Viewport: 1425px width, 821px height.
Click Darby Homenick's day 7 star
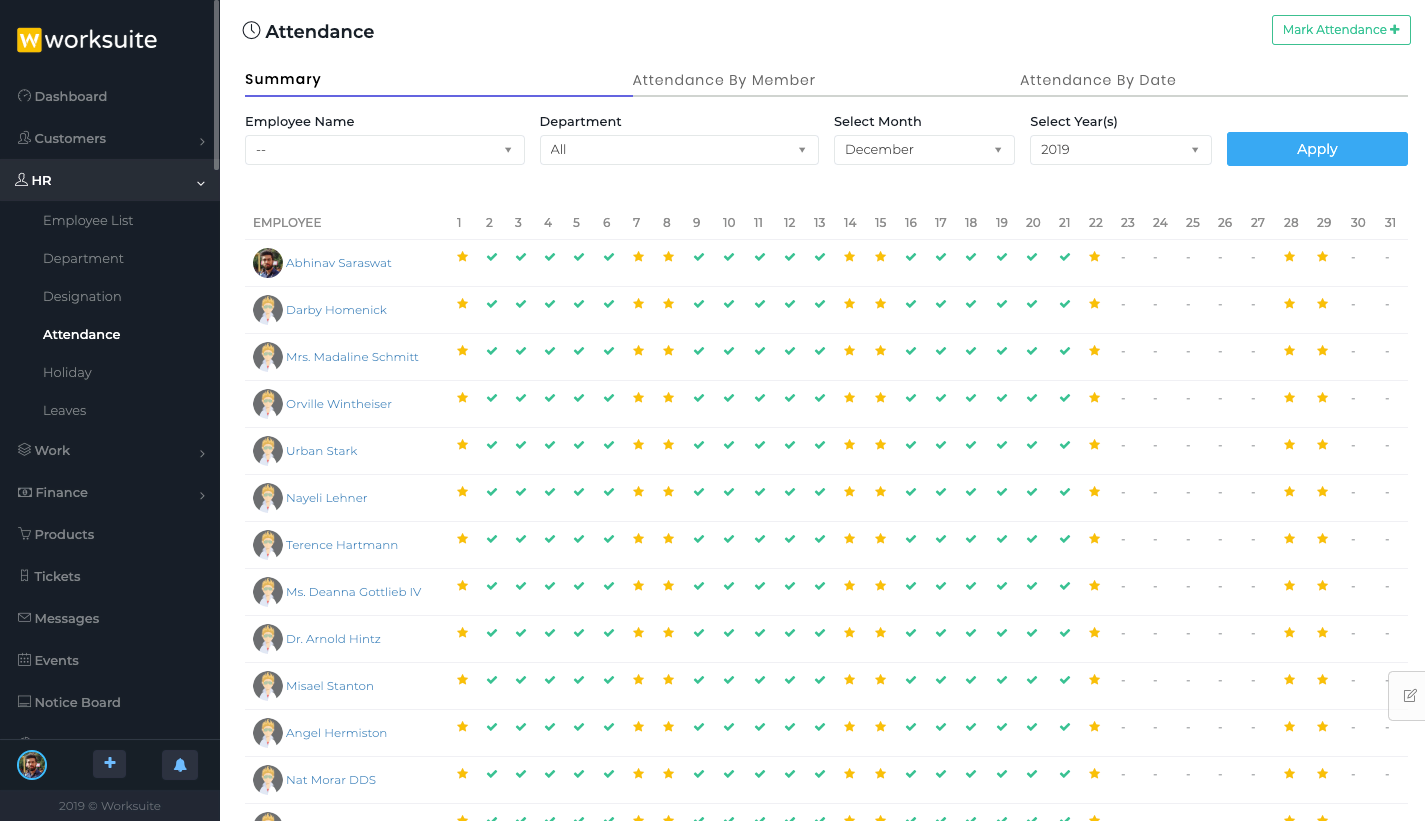pos(638,304)
